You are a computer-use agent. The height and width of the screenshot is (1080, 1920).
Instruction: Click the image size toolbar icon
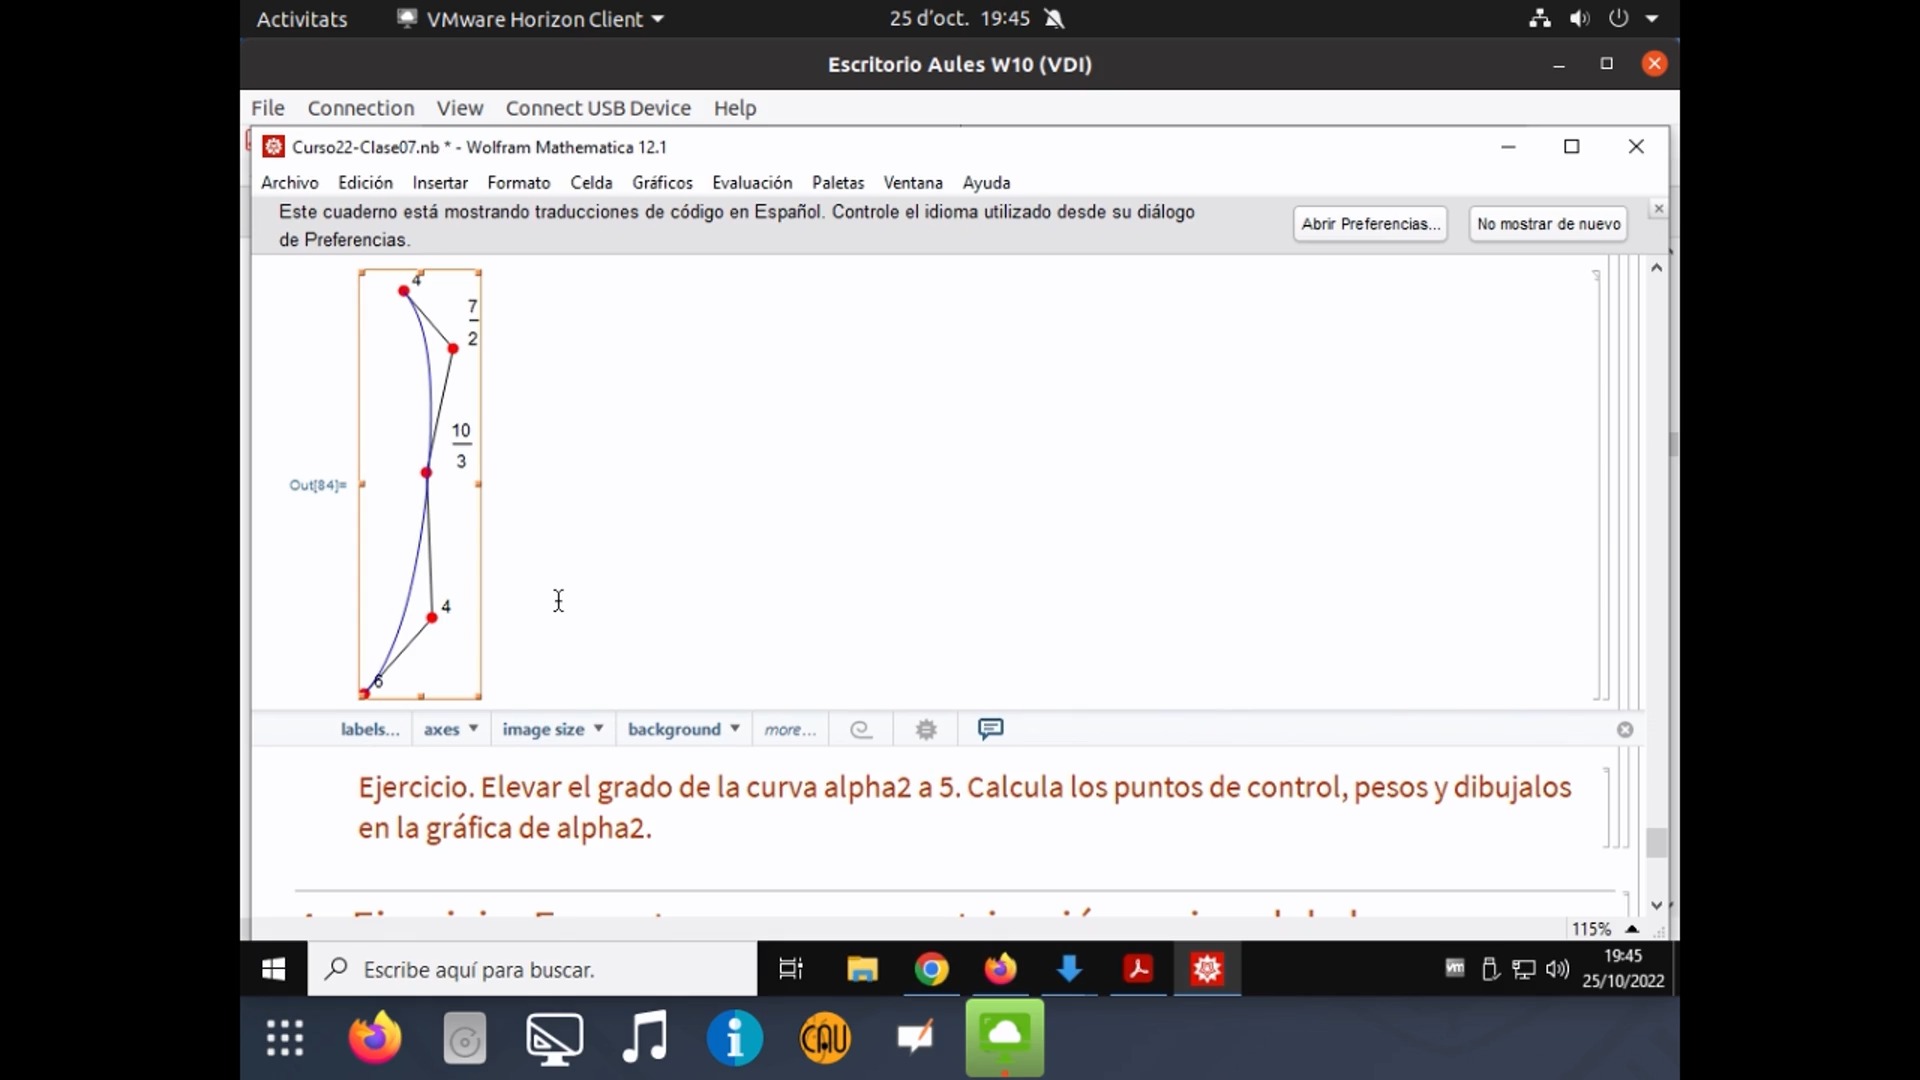click(551, 729)
